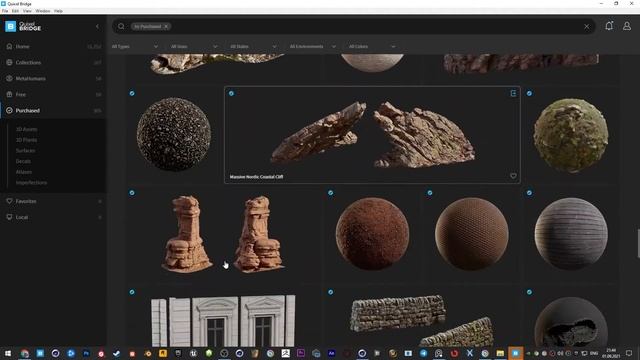This screenshot has height=360, width=640.
Task: Select the grey wood planks sphere surface
Action: point(571,234)
